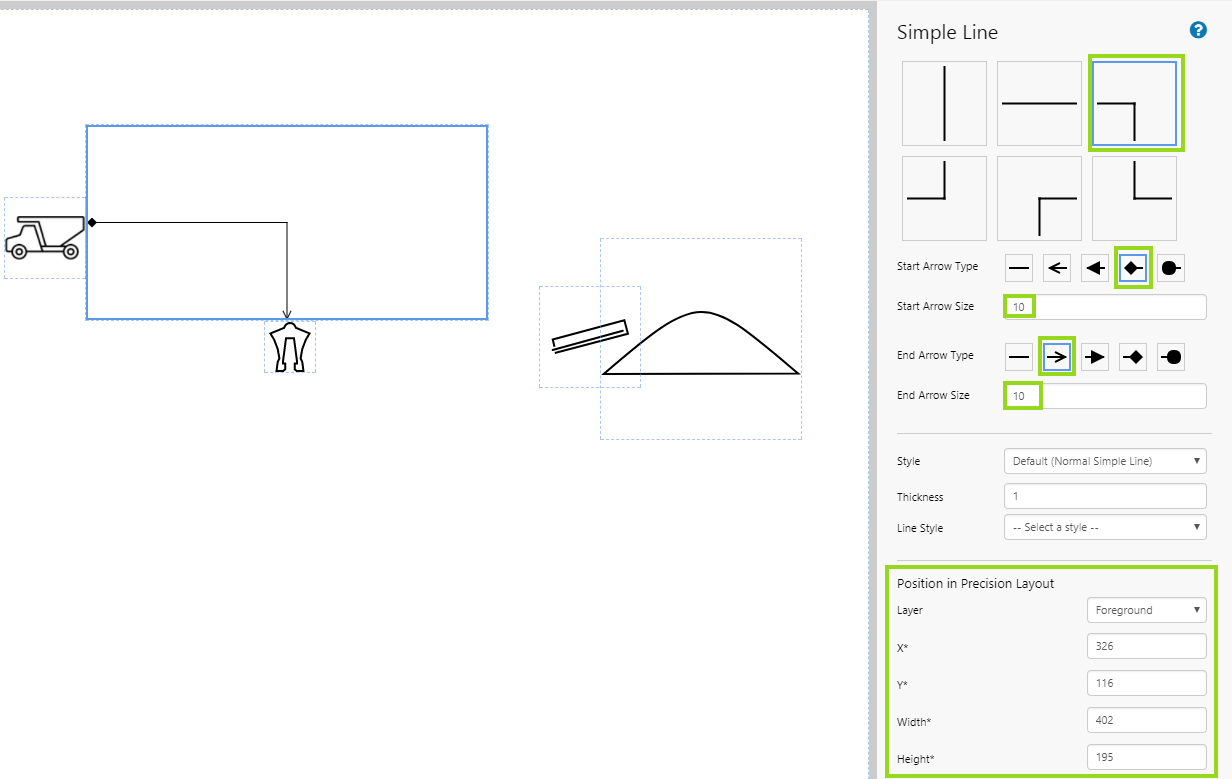1232x779 pixels.
Task: Choose the bottom-right corner line shape
Action: pos(944,198)
